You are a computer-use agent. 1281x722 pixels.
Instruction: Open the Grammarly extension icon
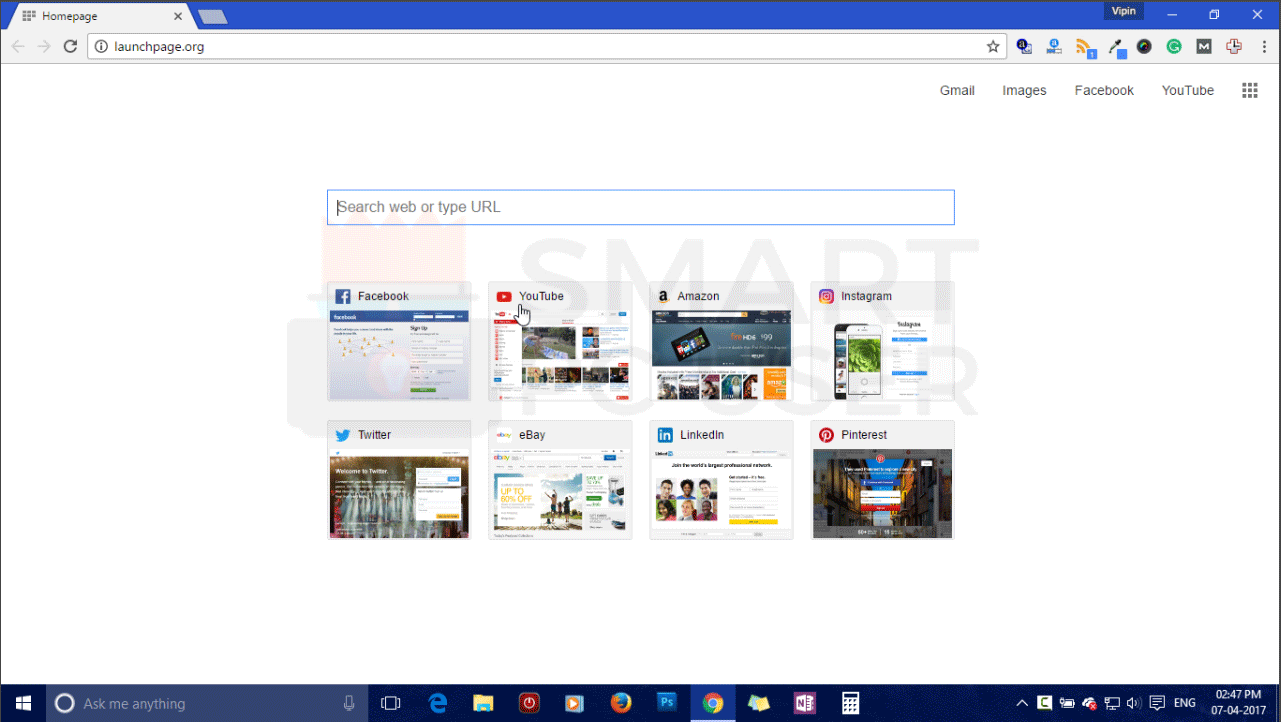(1174, 46)
